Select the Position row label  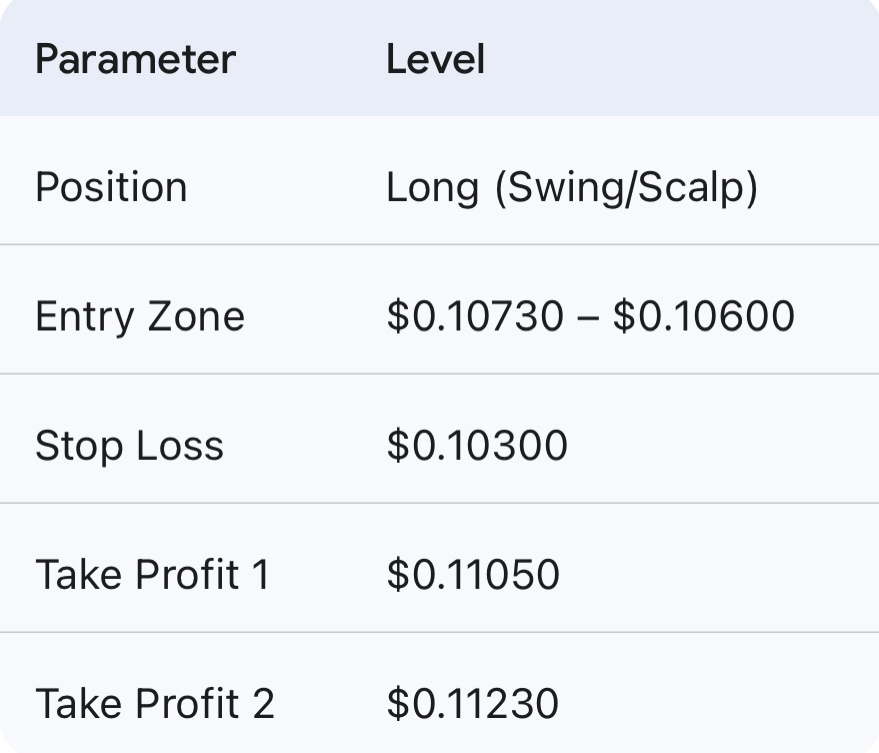tap(111, 188)
